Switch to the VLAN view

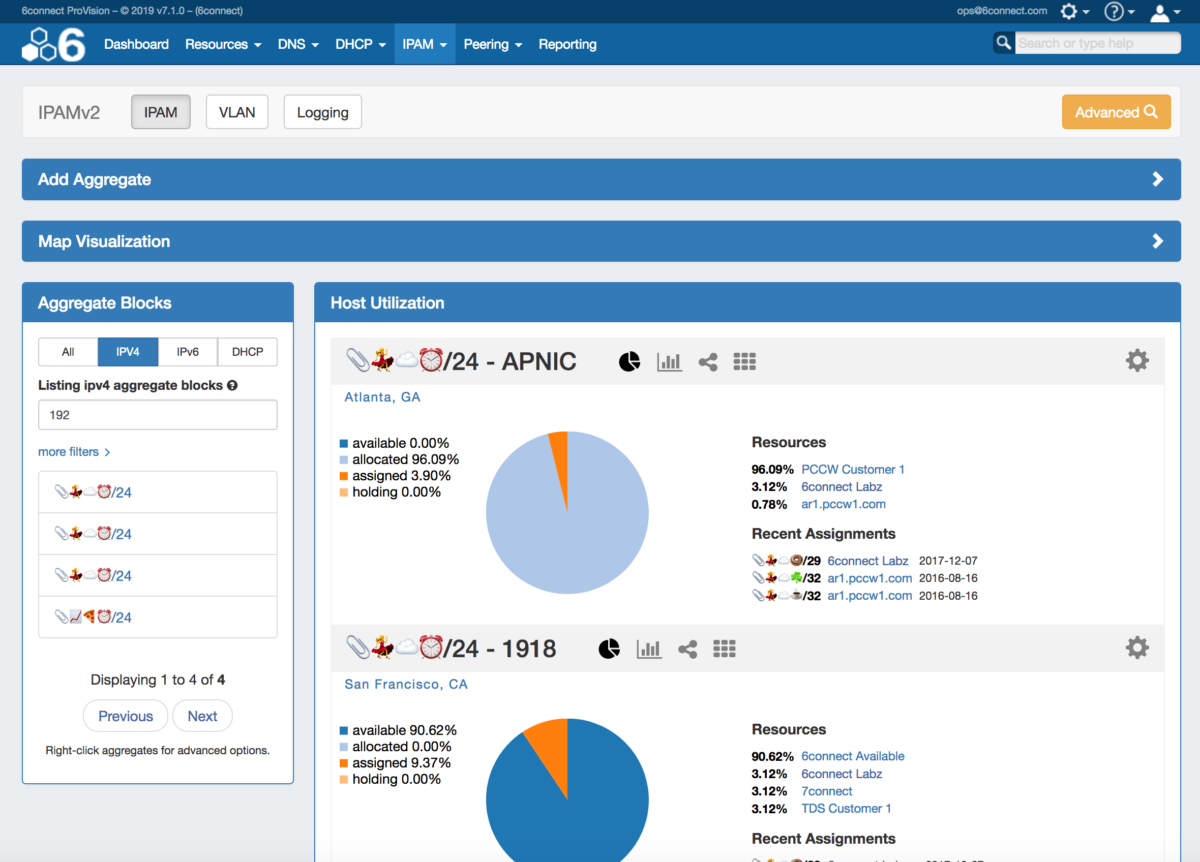tap(237, 112)
